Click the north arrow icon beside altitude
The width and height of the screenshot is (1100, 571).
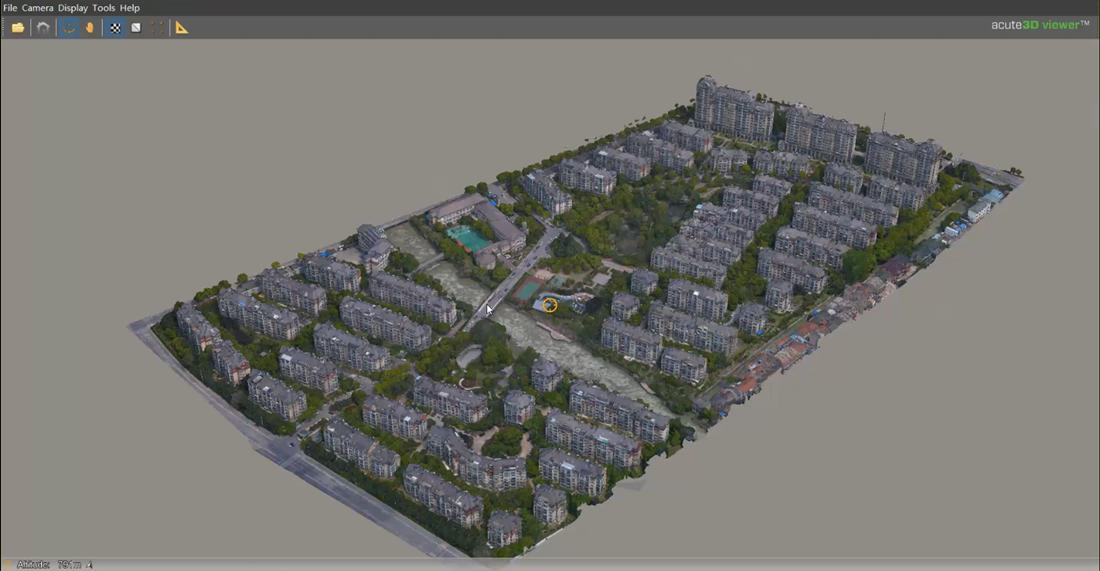pyautogui.click(x=89, y=565)
